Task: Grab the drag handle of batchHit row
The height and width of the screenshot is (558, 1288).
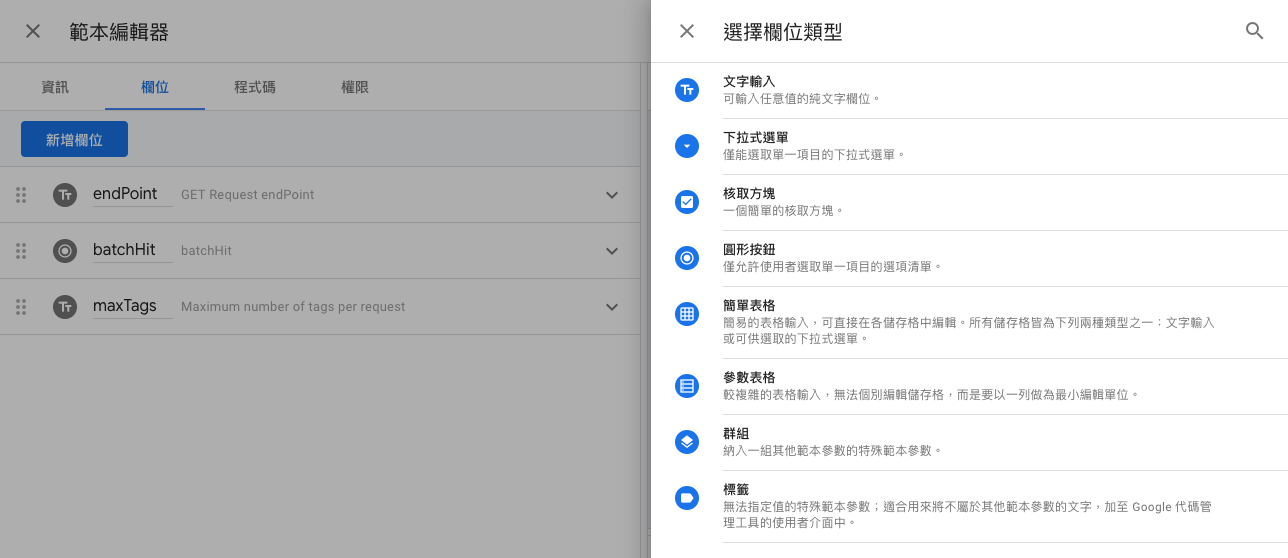Action: [21, 251]
